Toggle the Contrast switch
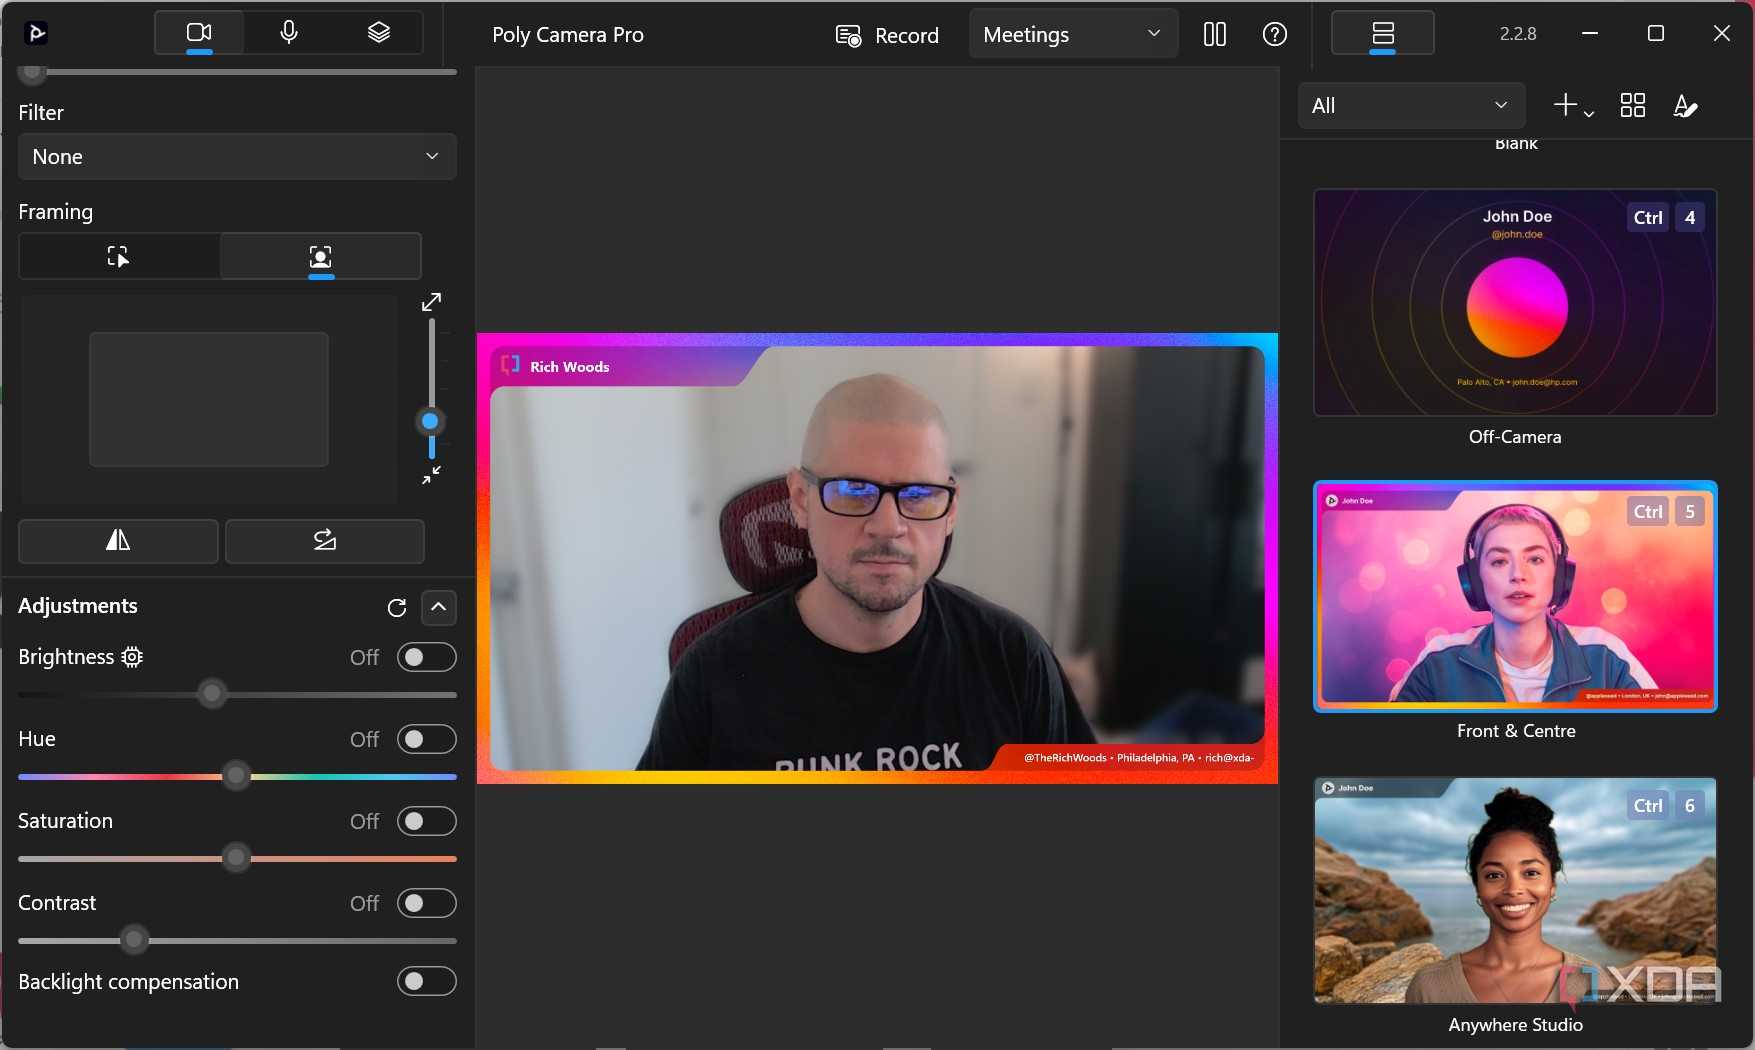 [427, 903]
